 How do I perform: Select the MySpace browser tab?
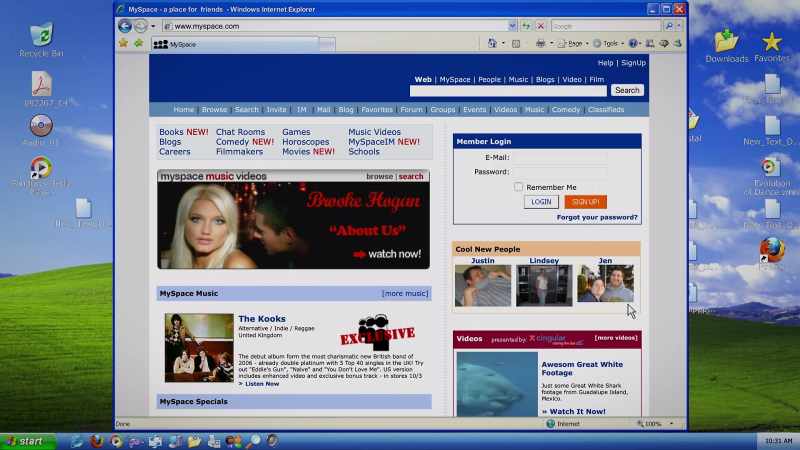click(x=235, y=44)
